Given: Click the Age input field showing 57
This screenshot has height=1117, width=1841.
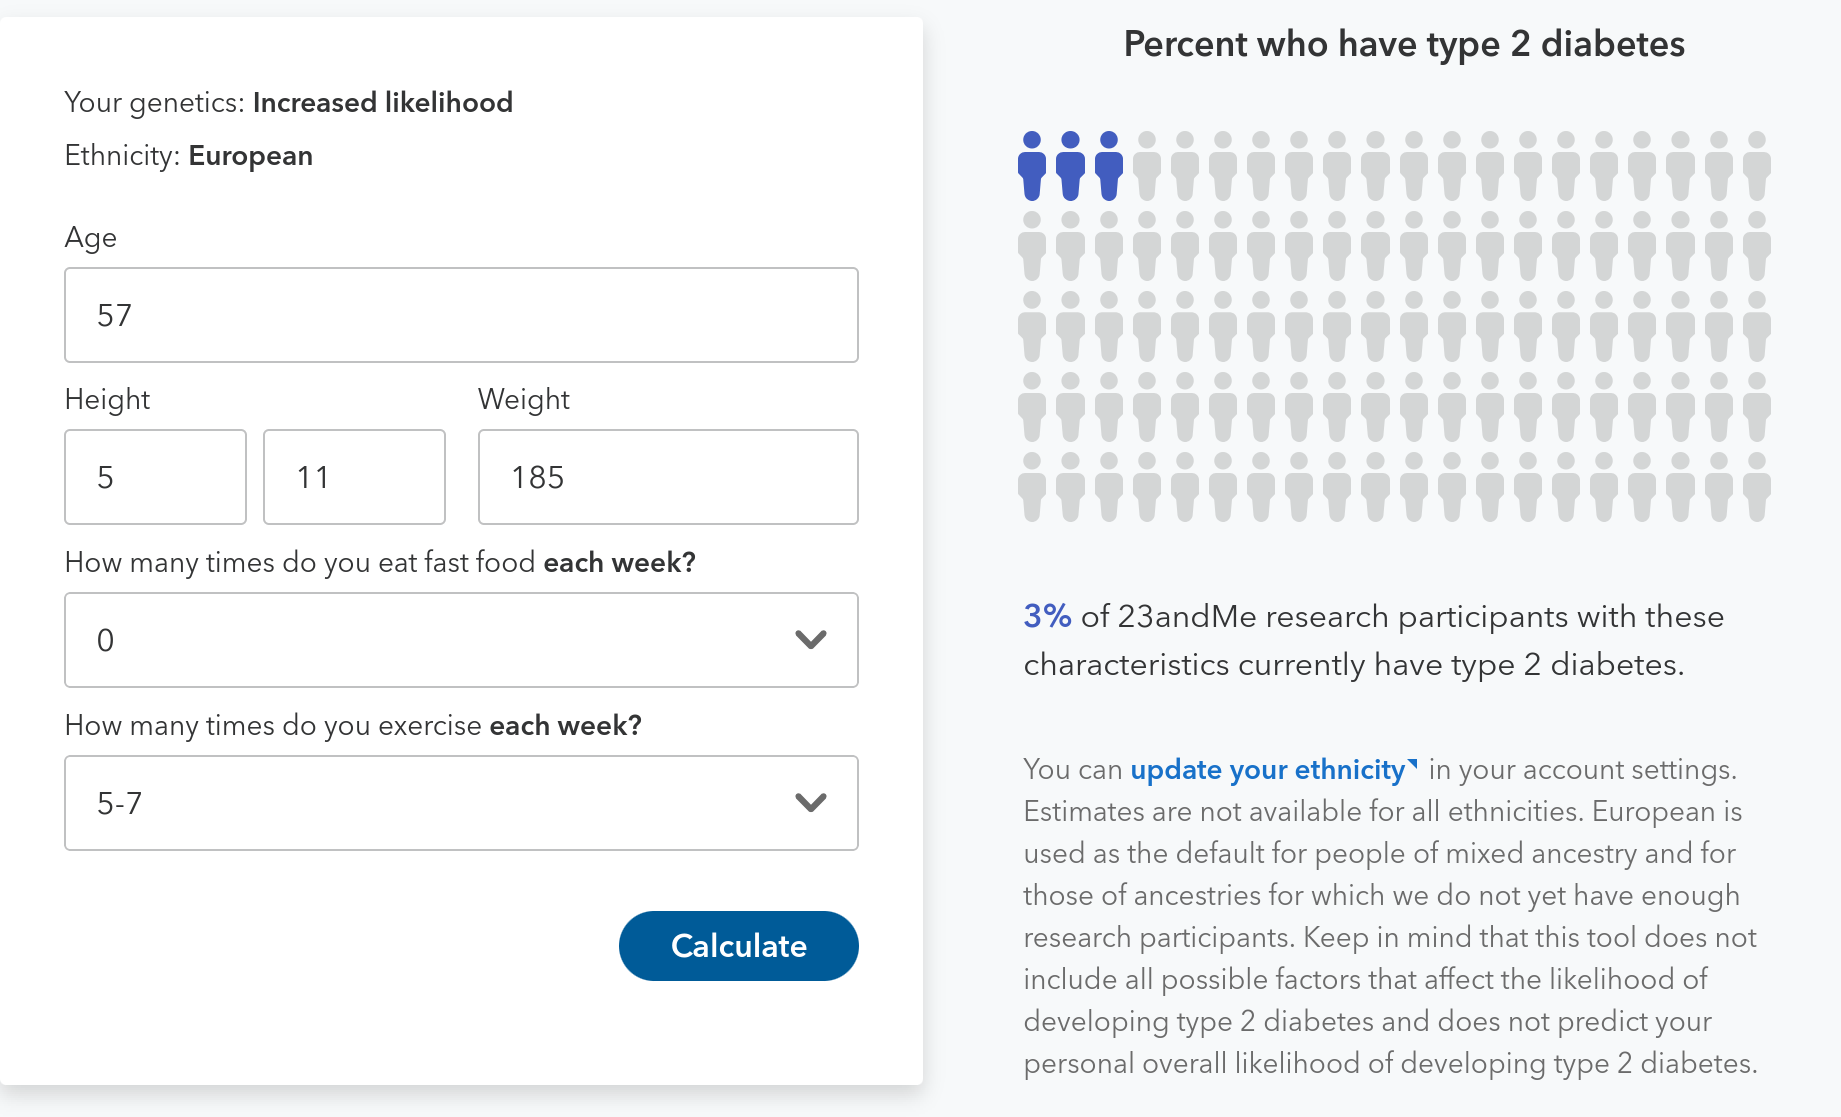Looking at the screenshot, I should pos(461,315).
